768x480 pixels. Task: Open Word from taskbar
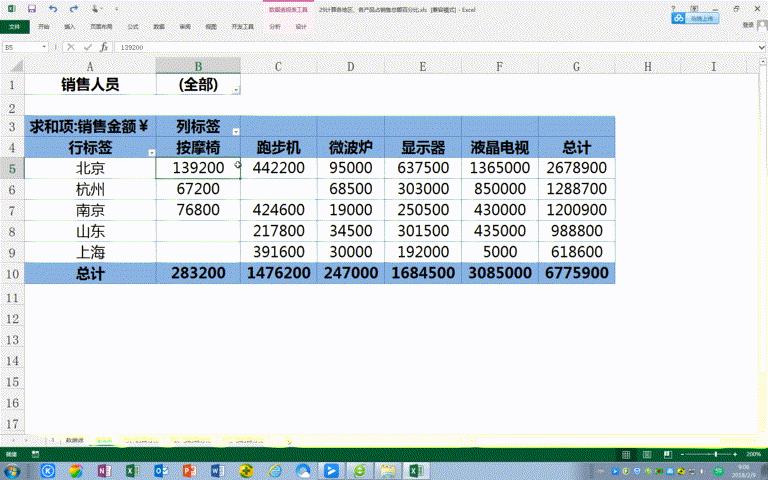click(217, 471)
